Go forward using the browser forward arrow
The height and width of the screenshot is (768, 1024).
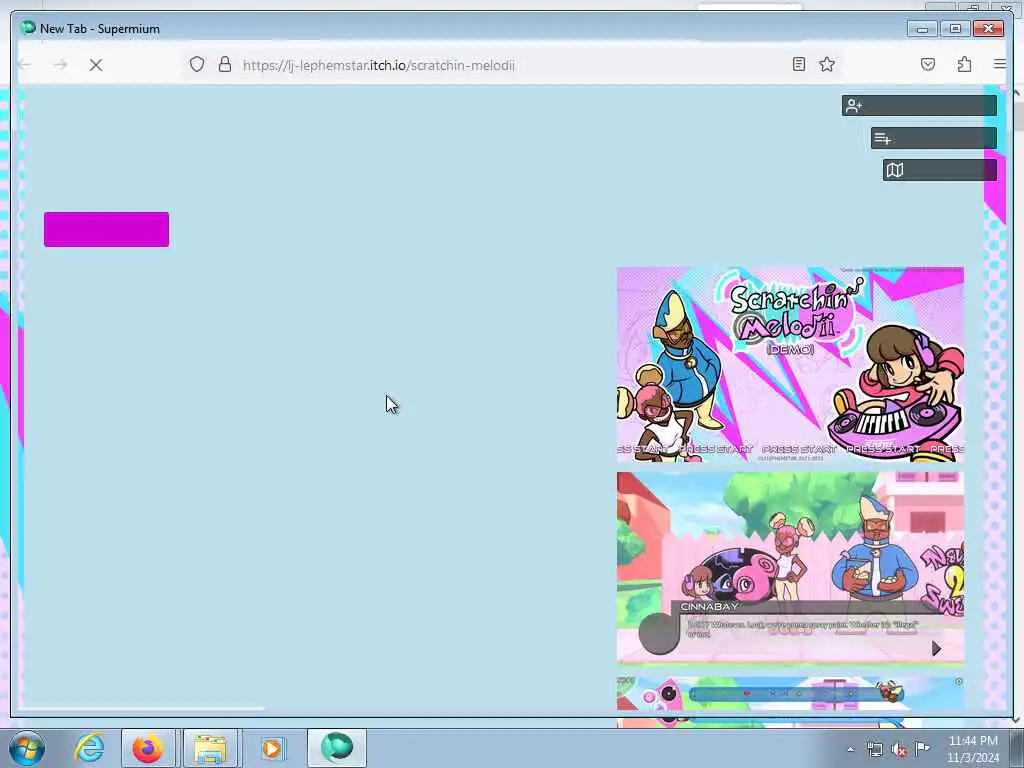click(60, 65)
